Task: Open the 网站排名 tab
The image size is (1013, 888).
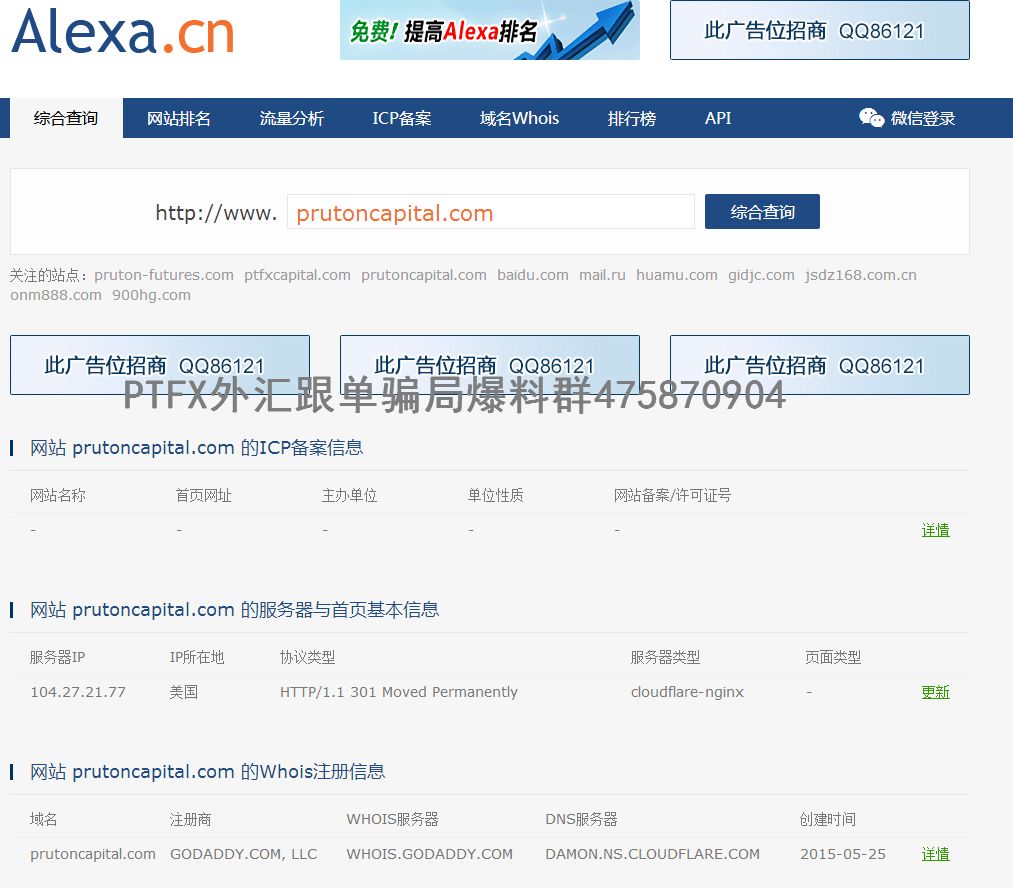Action: [178, 118]
